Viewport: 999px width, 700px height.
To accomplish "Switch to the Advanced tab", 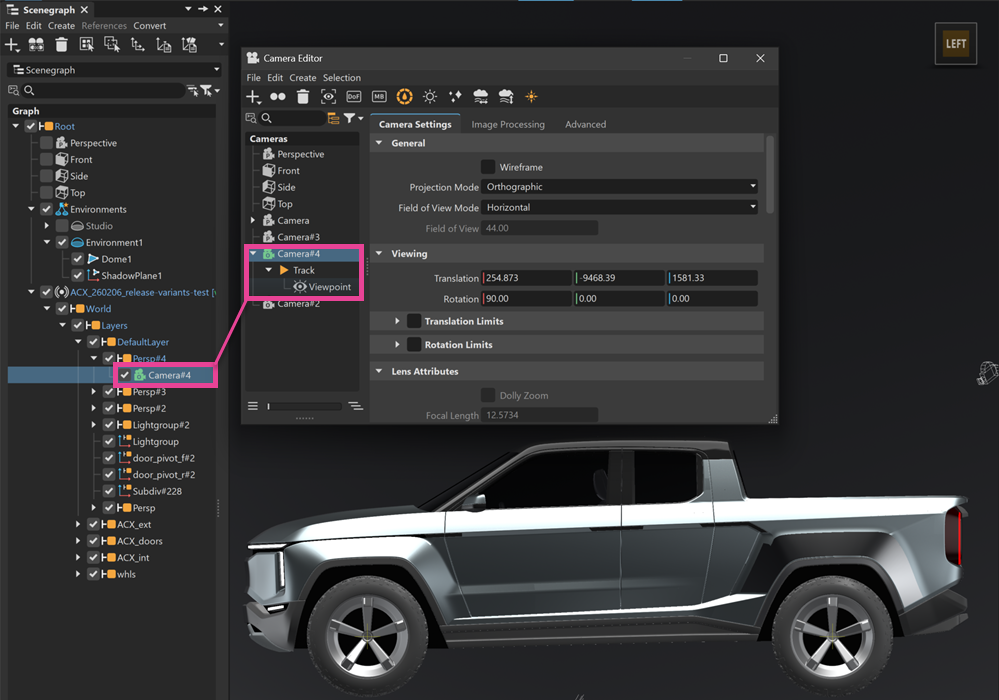I will pos(586,124).
